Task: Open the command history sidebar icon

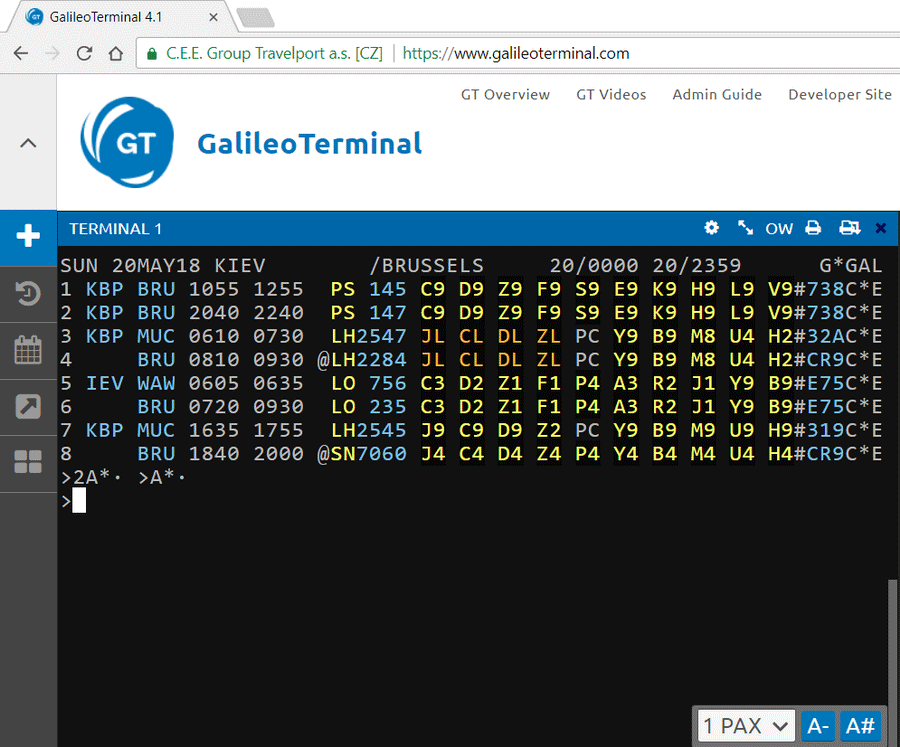Action: (x=28, y=293)
